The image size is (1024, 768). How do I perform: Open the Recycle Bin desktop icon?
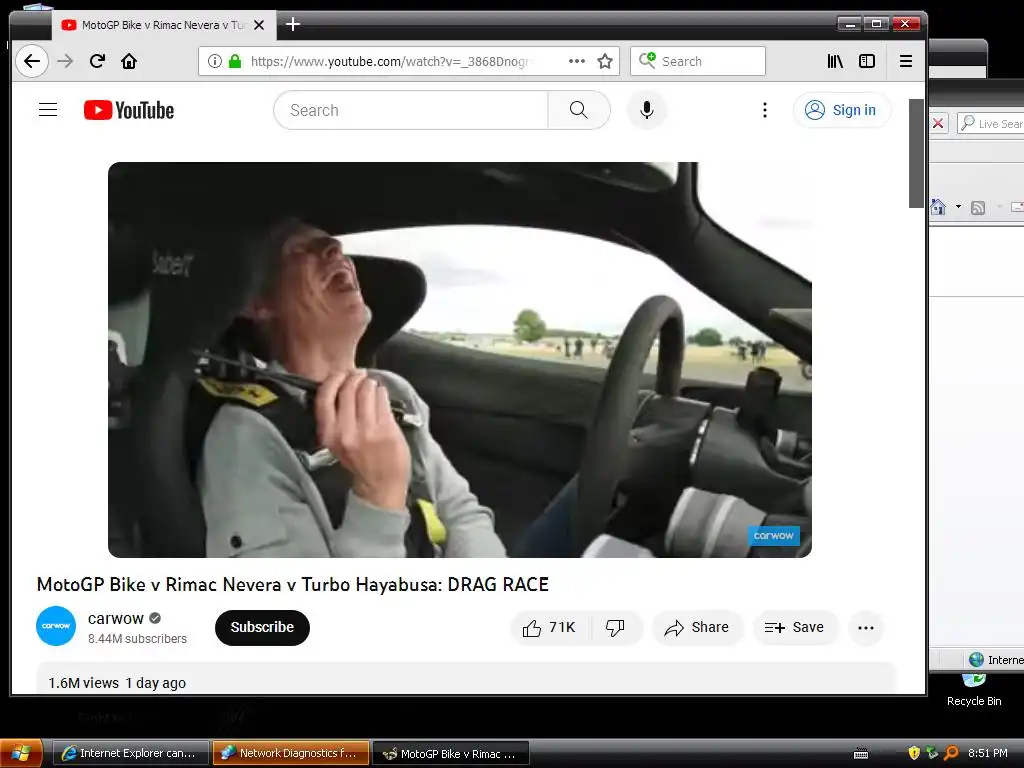974,690
